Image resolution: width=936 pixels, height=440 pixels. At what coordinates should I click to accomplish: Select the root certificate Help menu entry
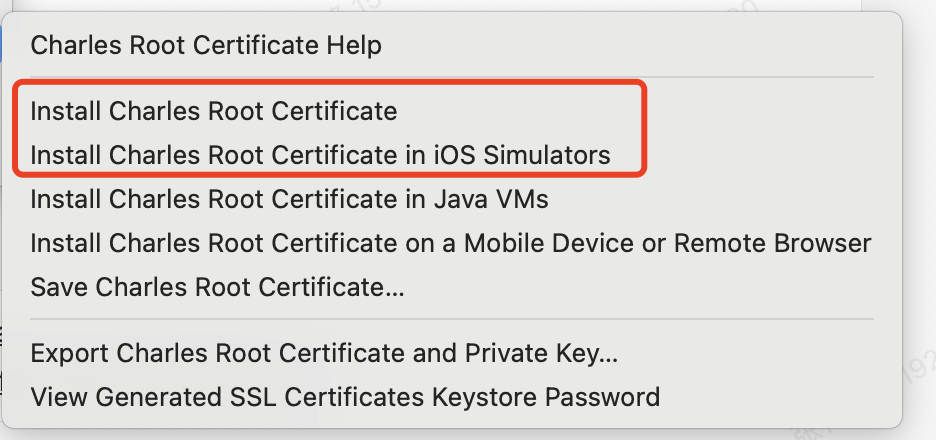(206, 45)
